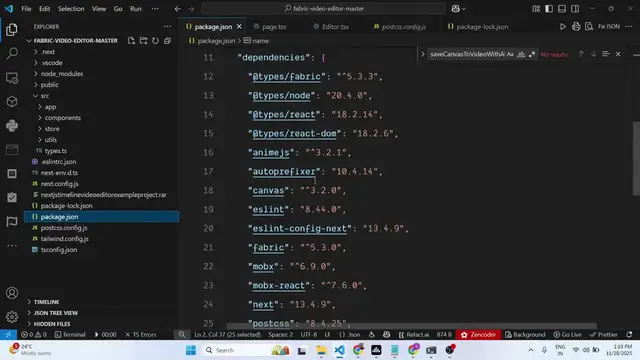Collapse all folders in Explorer
This screenshot has width=640, height=360.
(167, 41)
